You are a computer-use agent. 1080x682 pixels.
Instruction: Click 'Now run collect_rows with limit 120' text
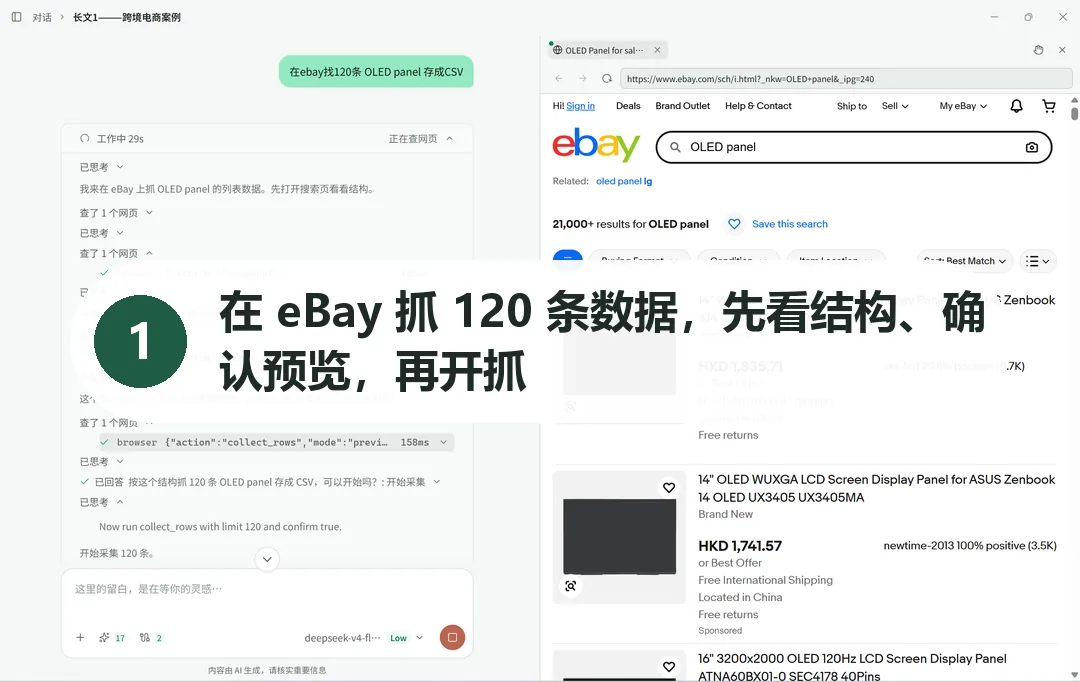click(x=220, y=526)
